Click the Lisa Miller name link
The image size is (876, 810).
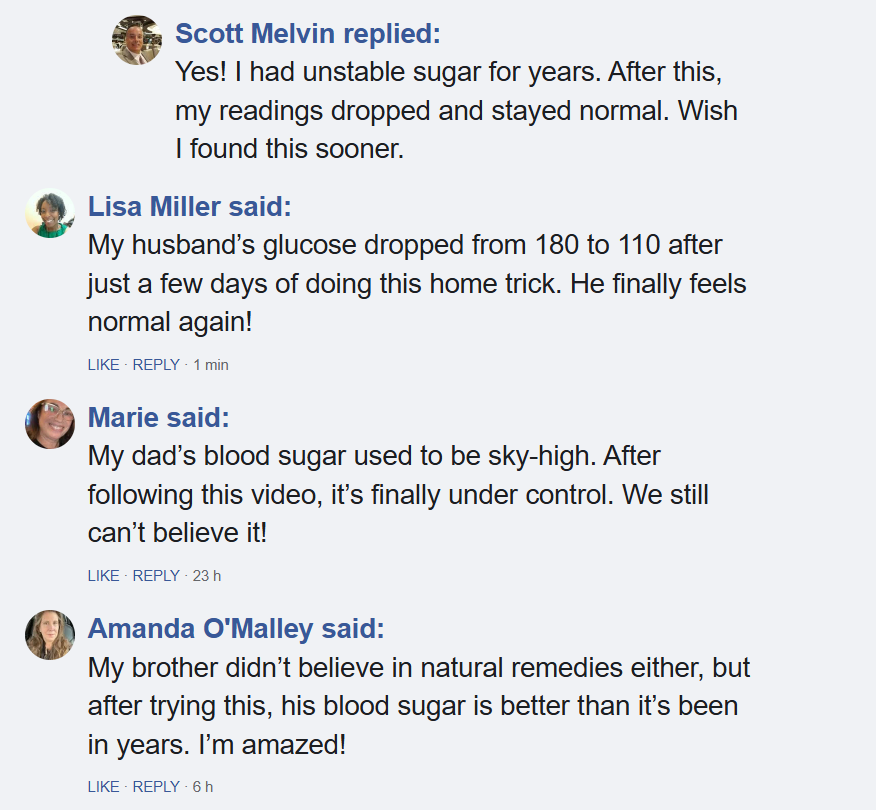(154, 207)
